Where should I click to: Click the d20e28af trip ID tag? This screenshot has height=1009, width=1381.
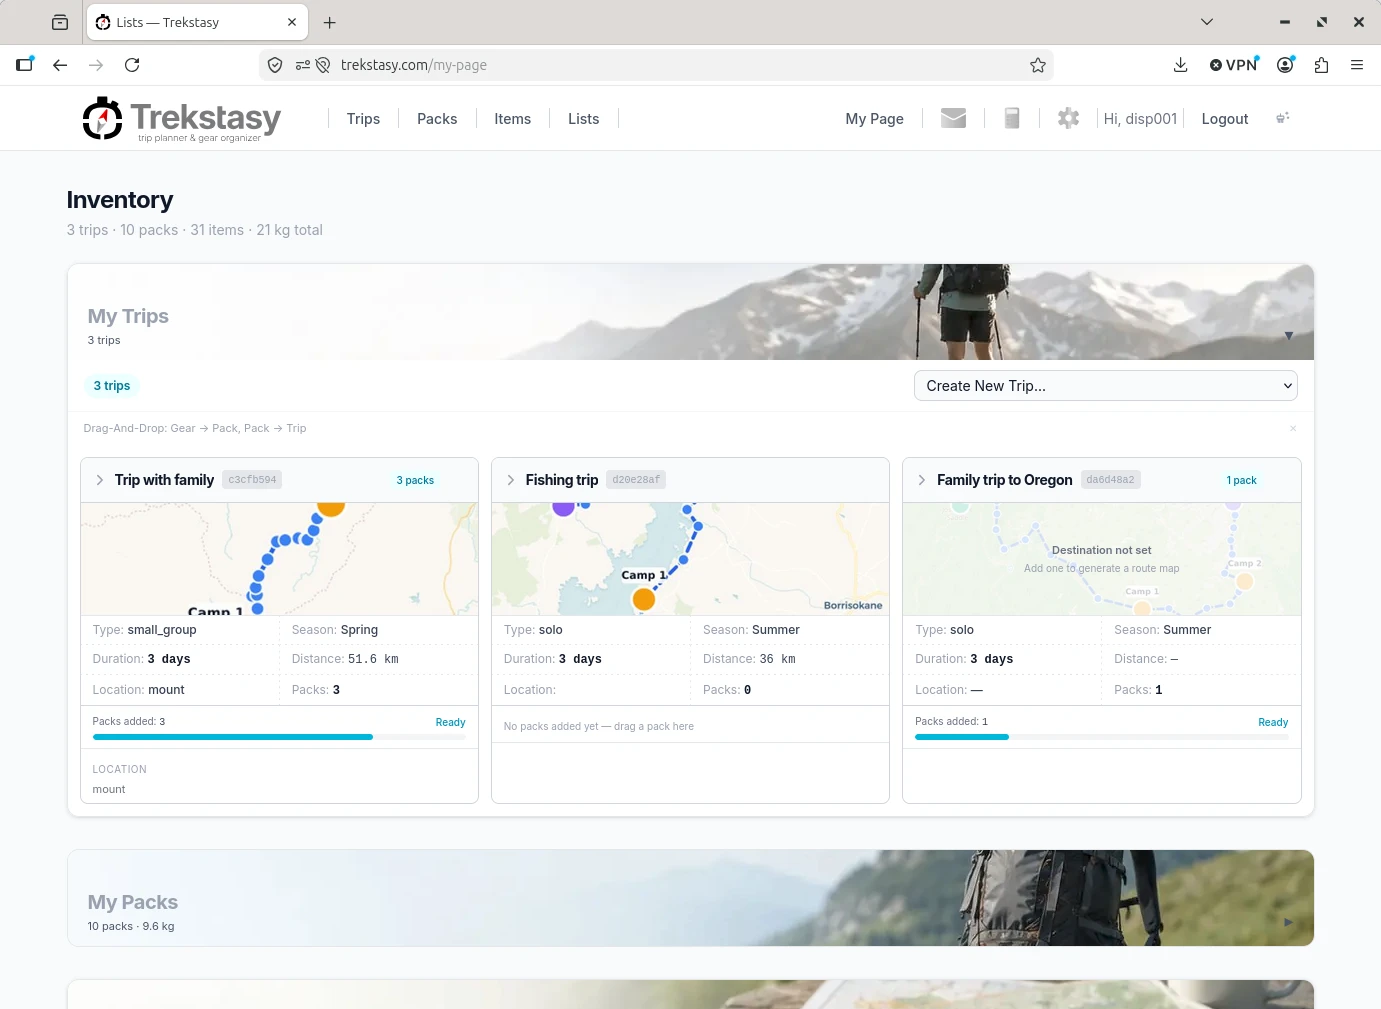coord(636,480)
